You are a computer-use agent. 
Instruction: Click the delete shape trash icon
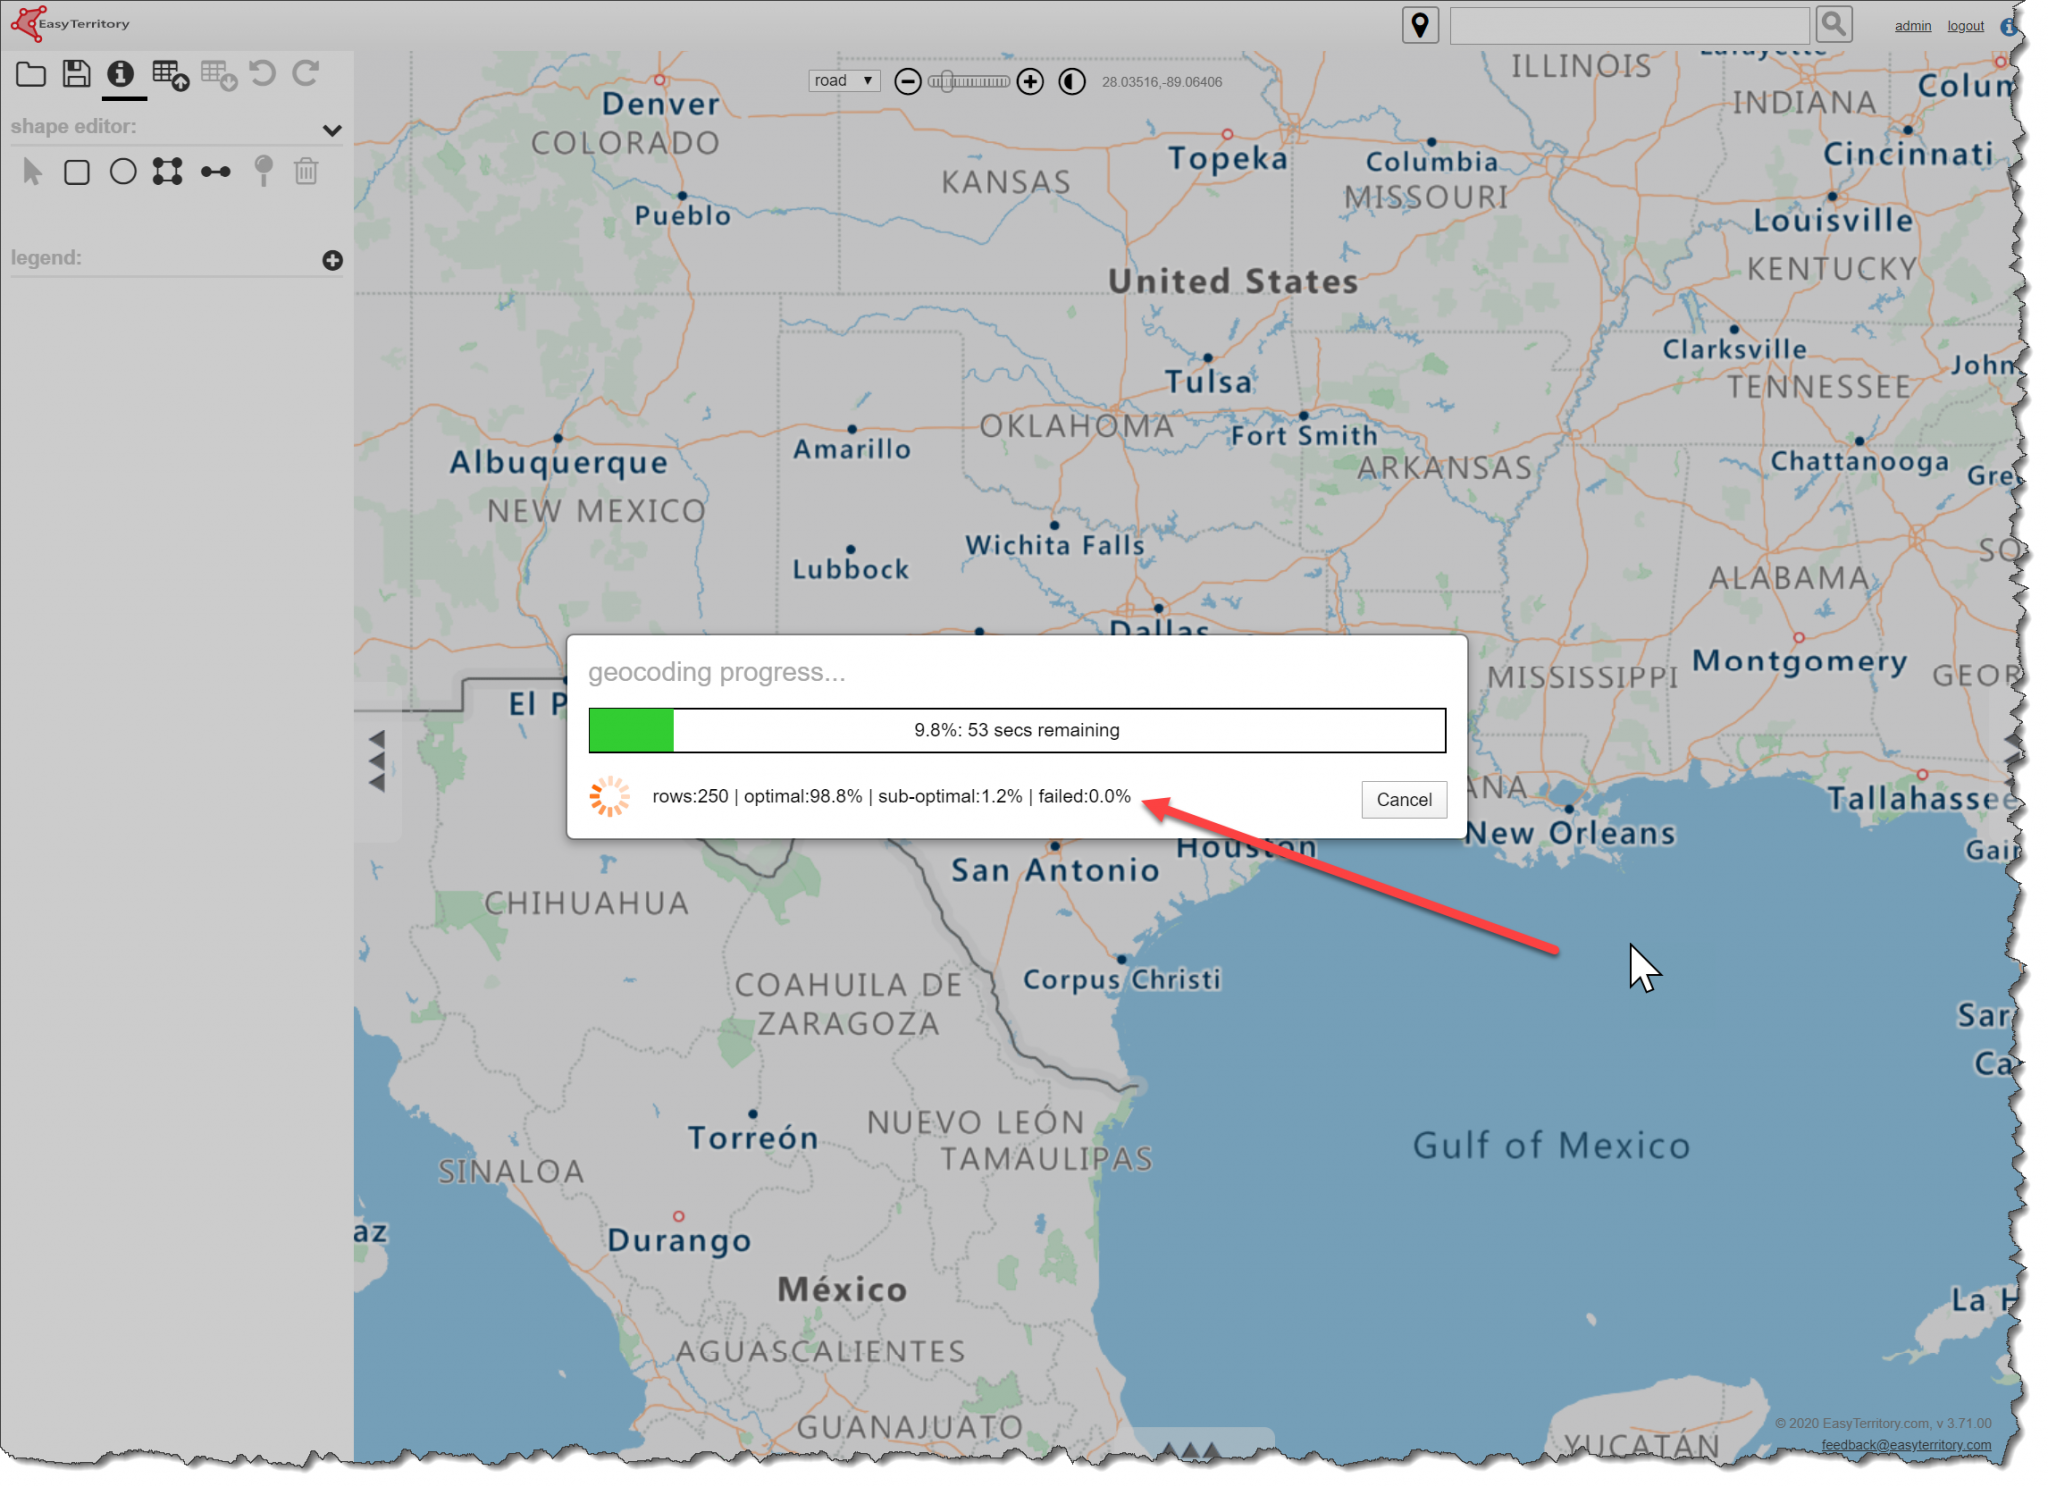305,171
